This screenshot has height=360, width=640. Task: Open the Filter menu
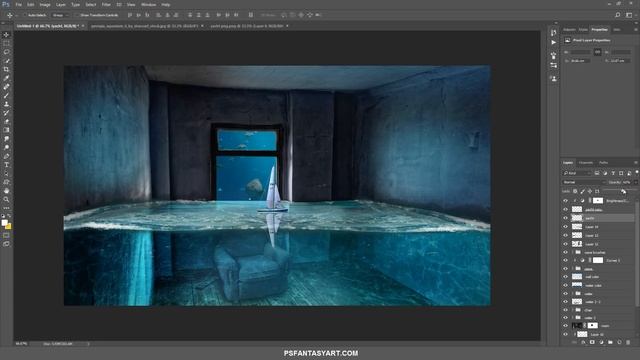pyautogui.click(x=106, y=4)
